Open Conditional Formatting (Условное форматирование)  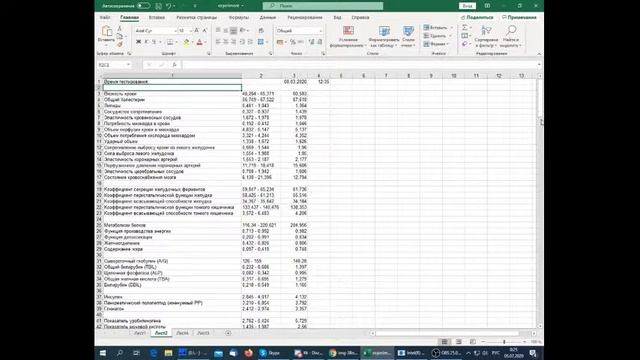coord(348,37)
